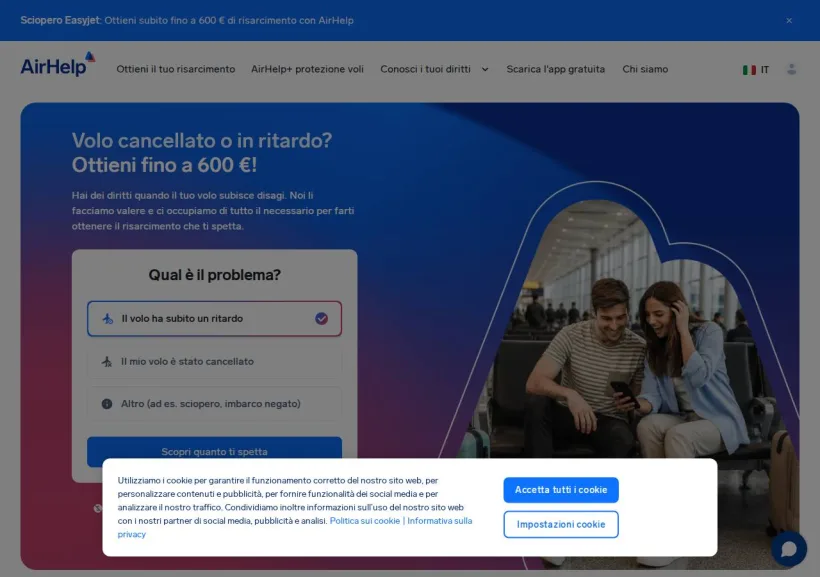Go to Ottieni il tuo risarcimento
820x577 pixels.
tap(176, 69)
